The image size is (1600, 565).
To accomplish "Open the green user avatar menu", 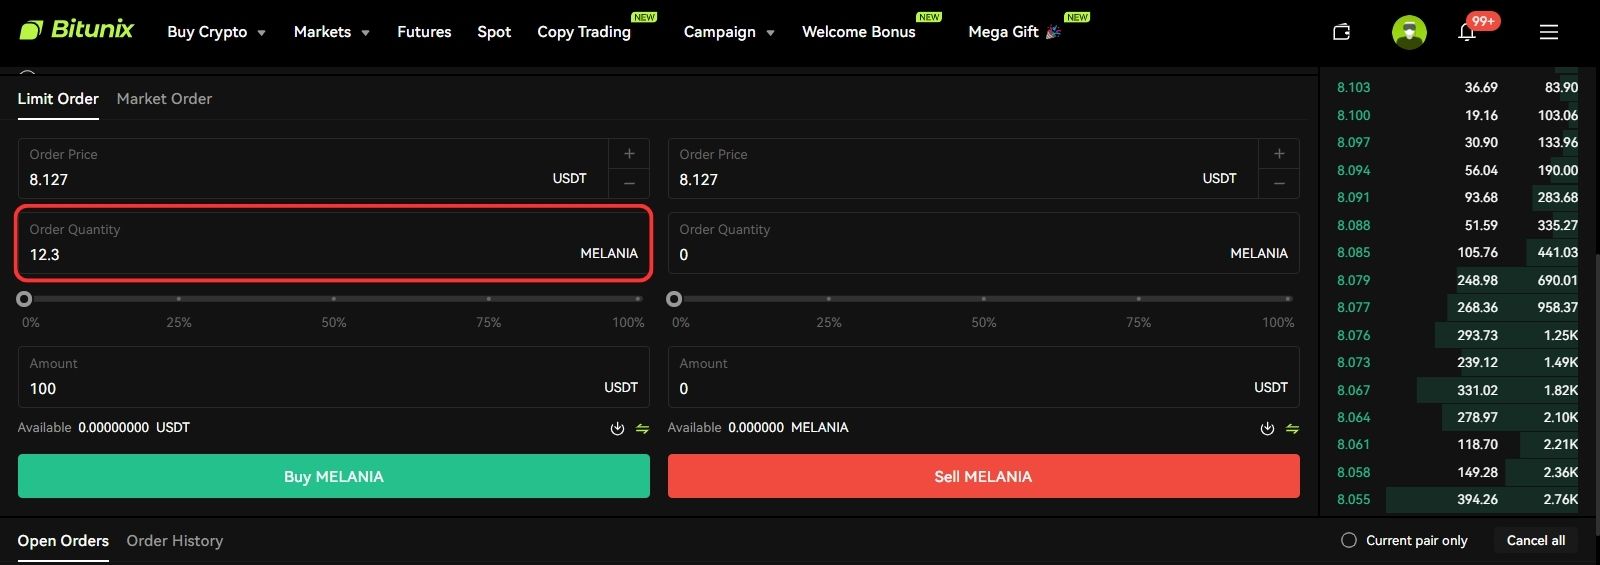I will click(x=1409, y=32).
